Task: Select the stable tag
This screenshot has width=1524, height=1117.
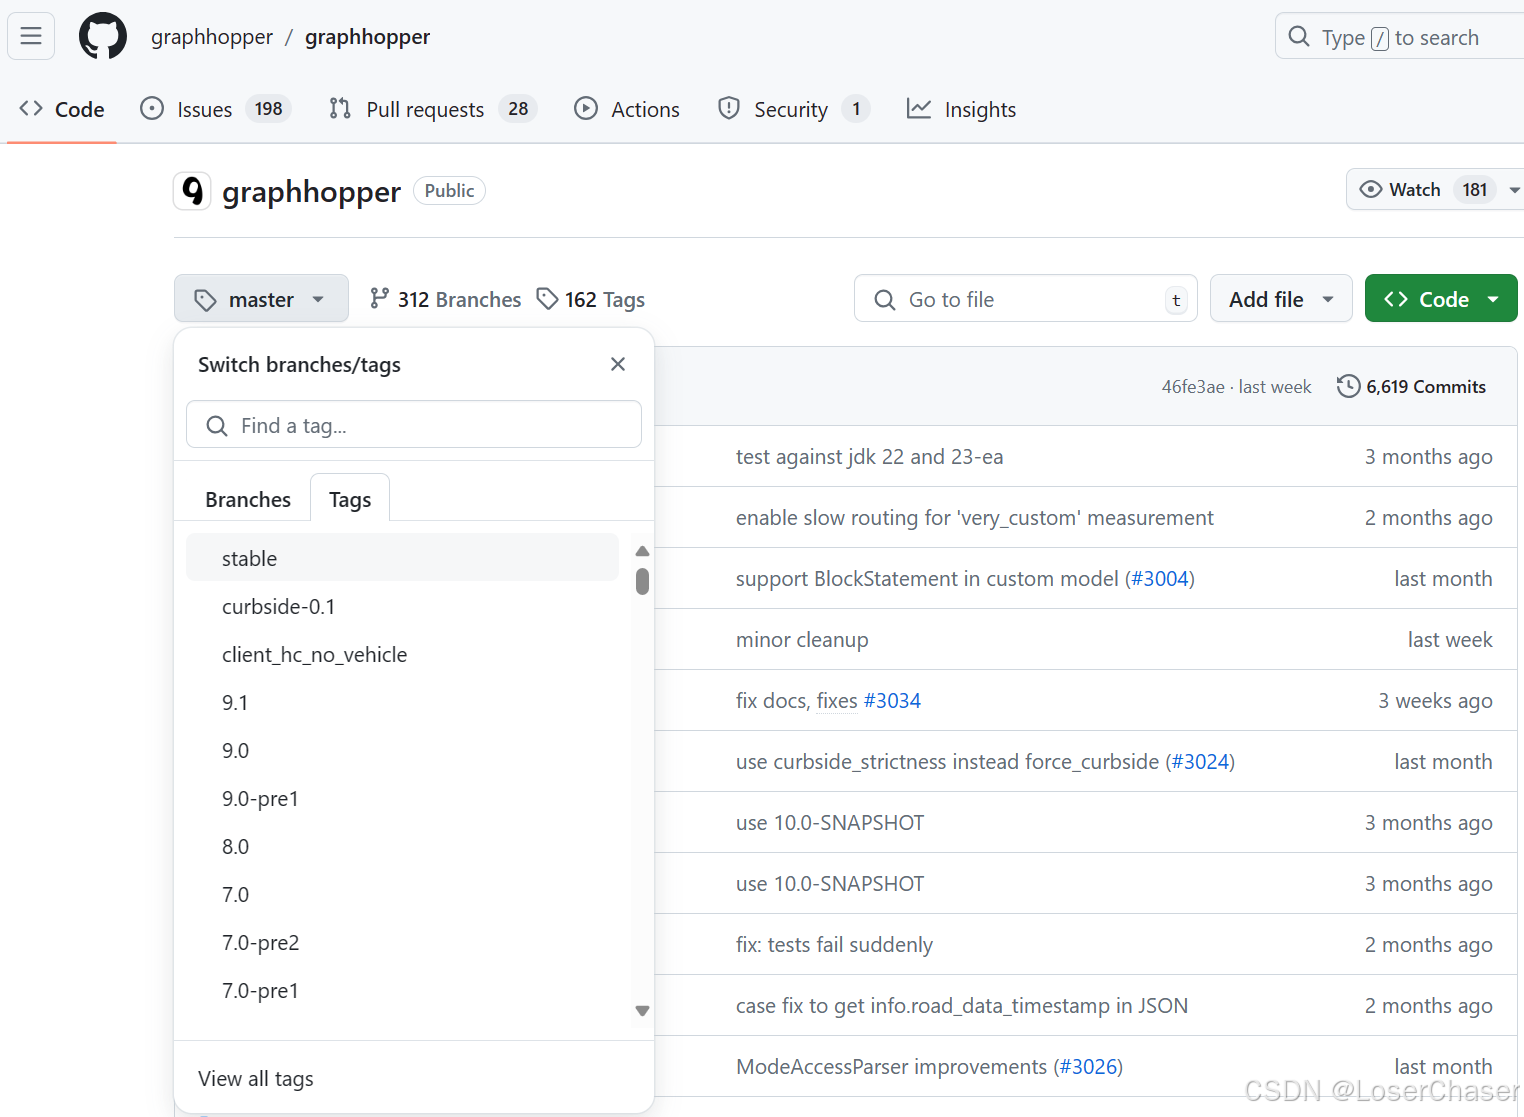Action: (402, 558)
